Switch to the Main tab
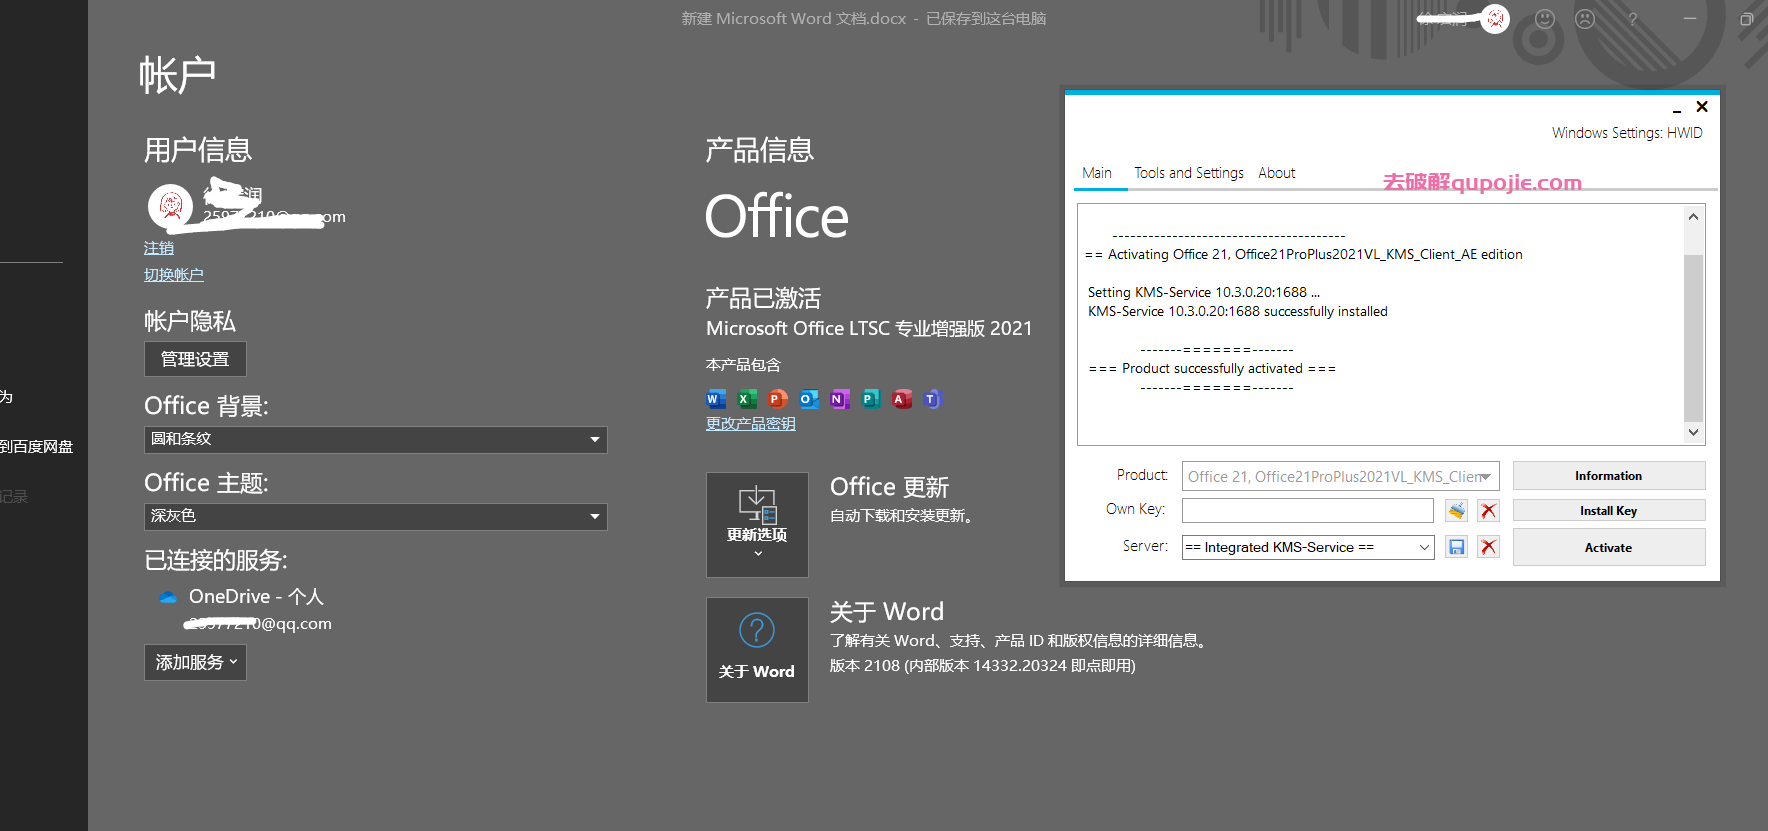The image size is (1768, 831). pyautogui.click(x=1097, y=173)
